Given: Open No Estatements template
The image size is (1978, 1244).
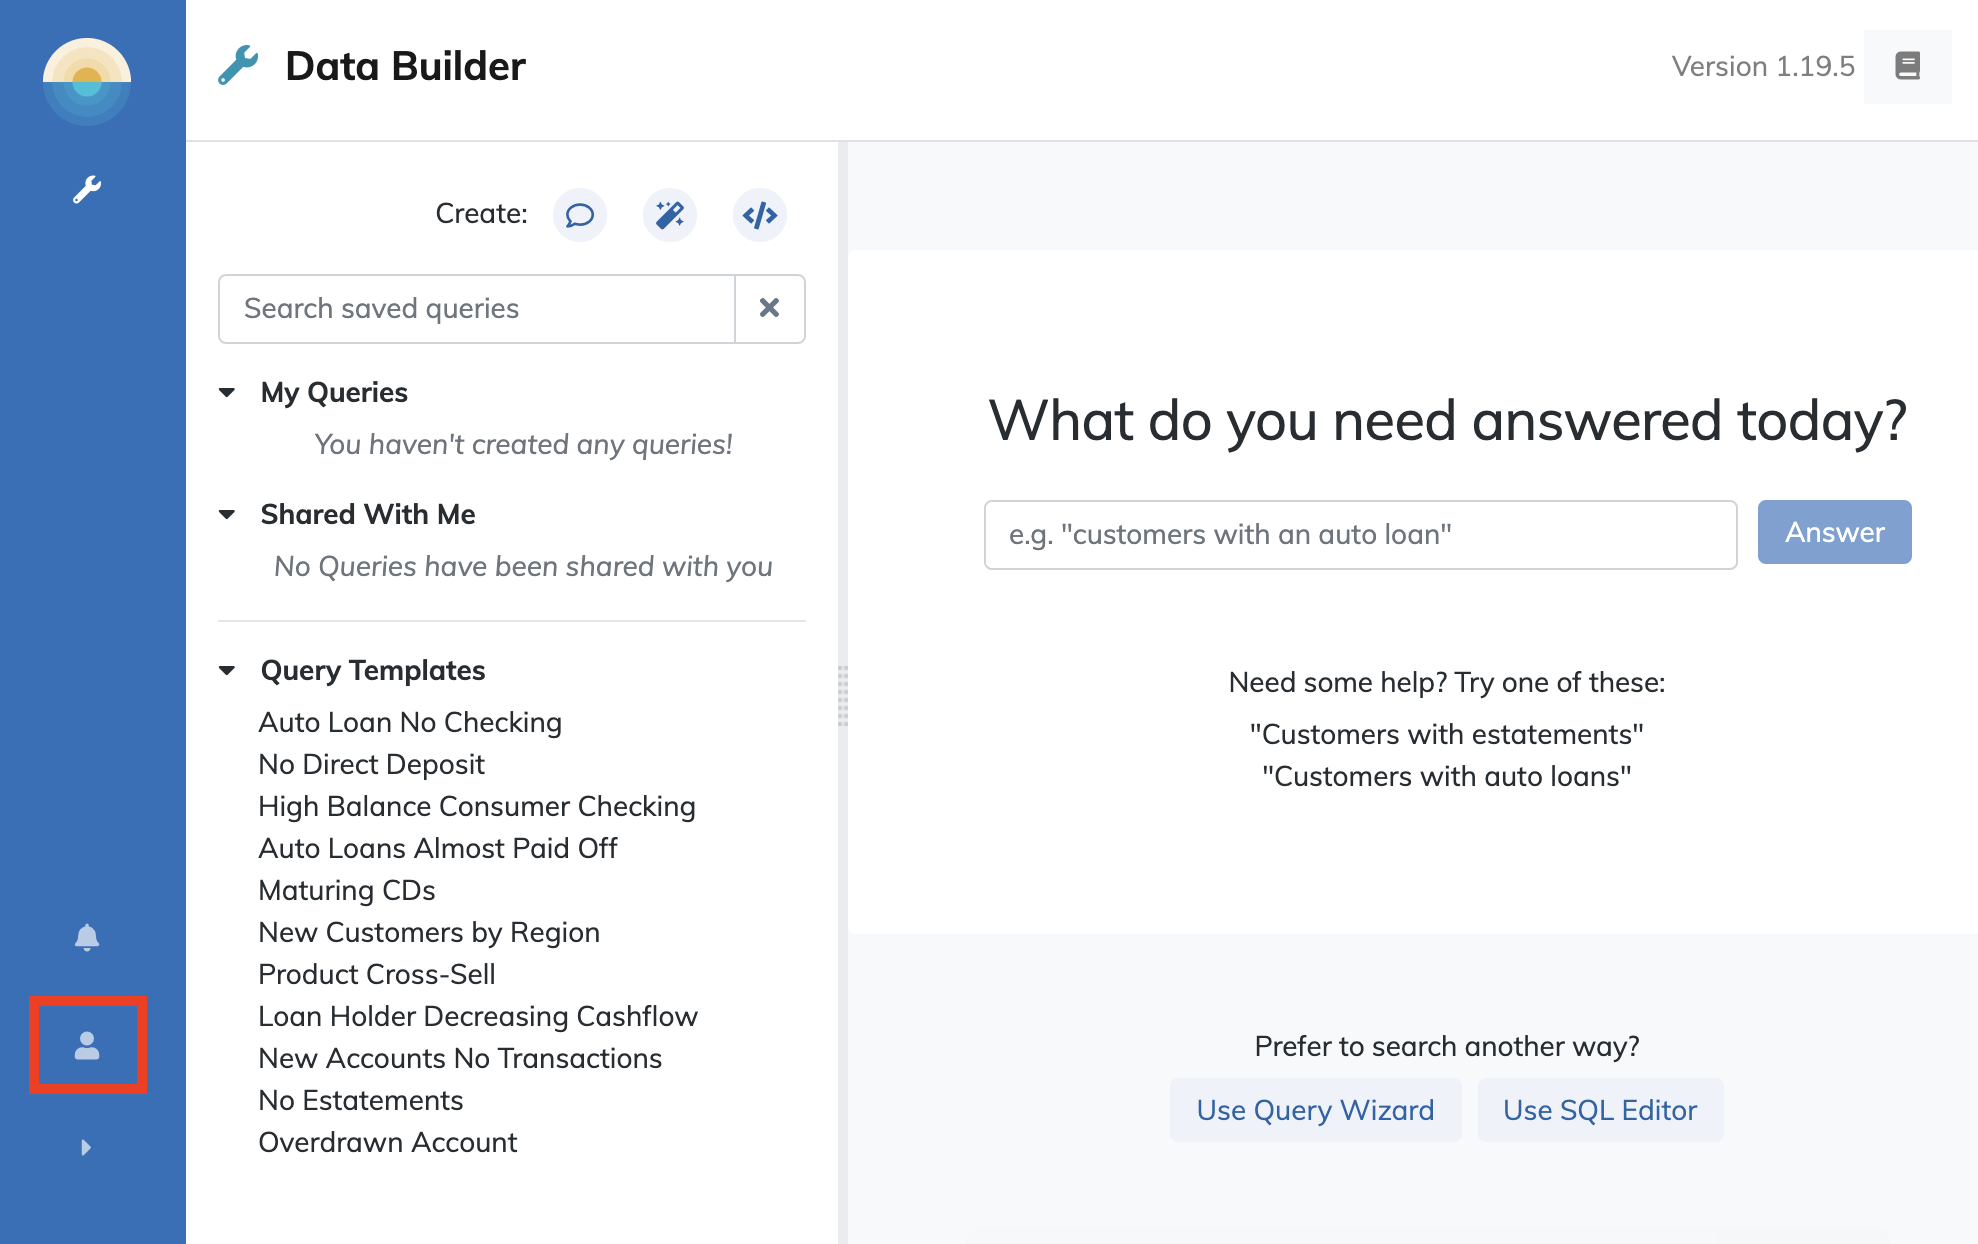Looking at the screenshot, I should tap(361, 1100).
